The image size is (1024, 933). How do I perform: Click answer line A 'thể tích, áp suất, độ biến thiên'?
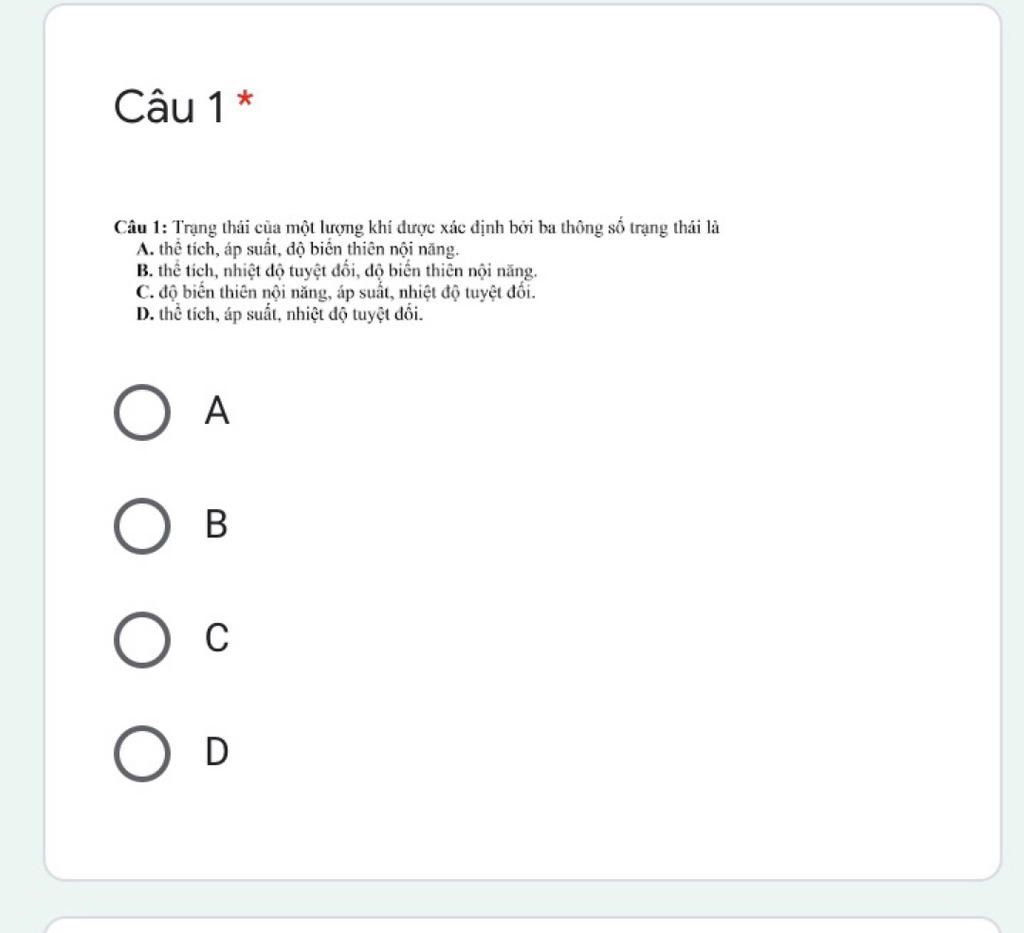[x=298, y=249]
